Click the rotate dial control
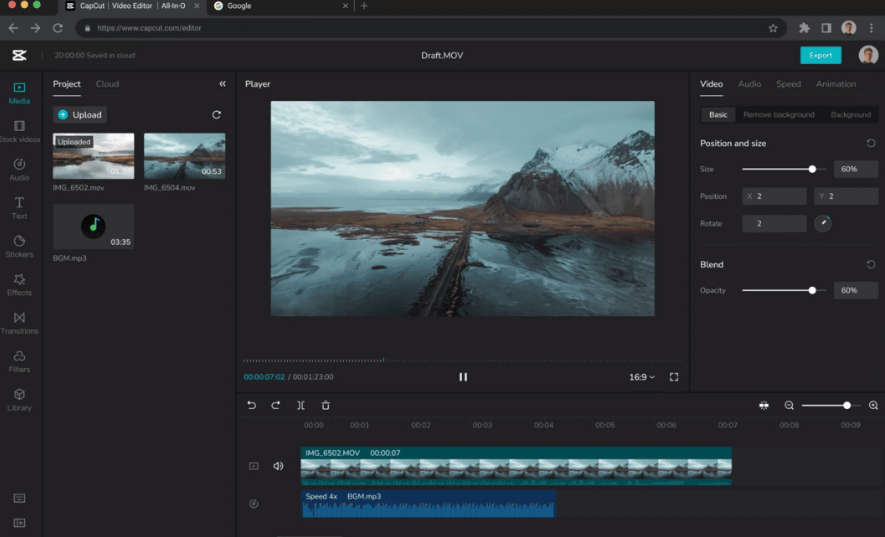 click(823, 223)
